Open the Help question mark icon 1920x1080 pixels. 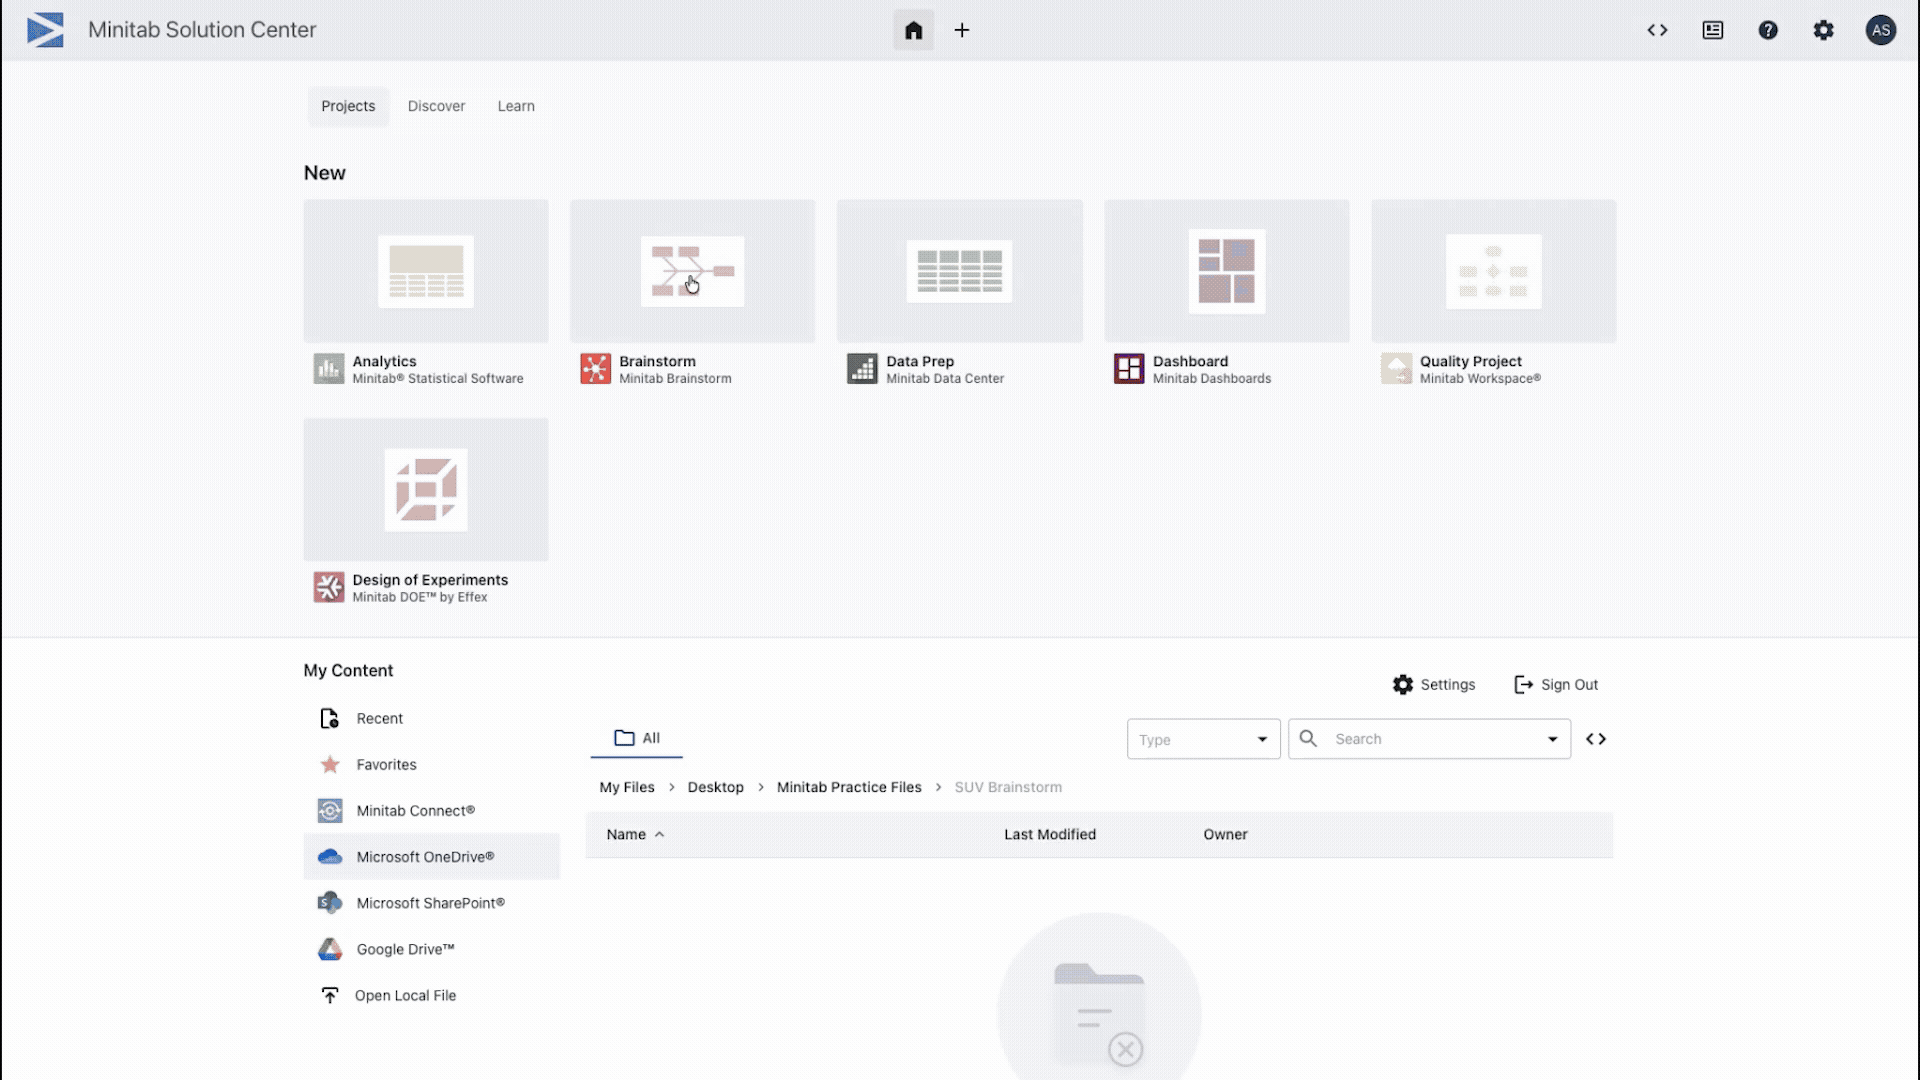tap(1768, 30)
